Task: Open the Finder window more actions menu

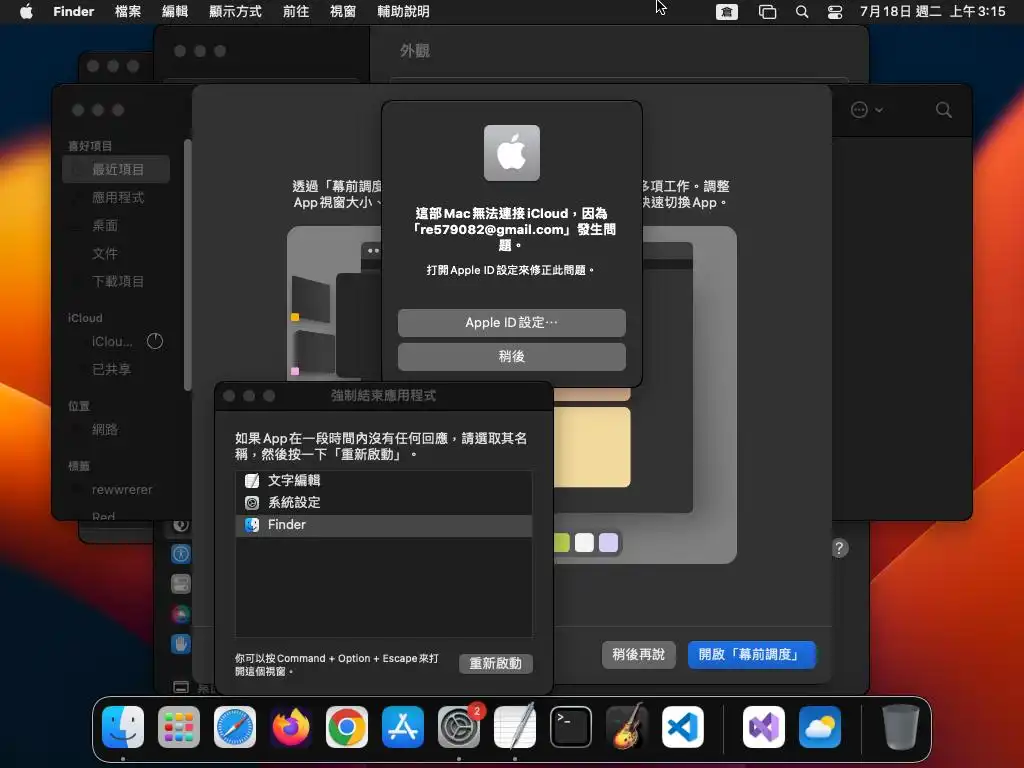Action: click(867, 110)
